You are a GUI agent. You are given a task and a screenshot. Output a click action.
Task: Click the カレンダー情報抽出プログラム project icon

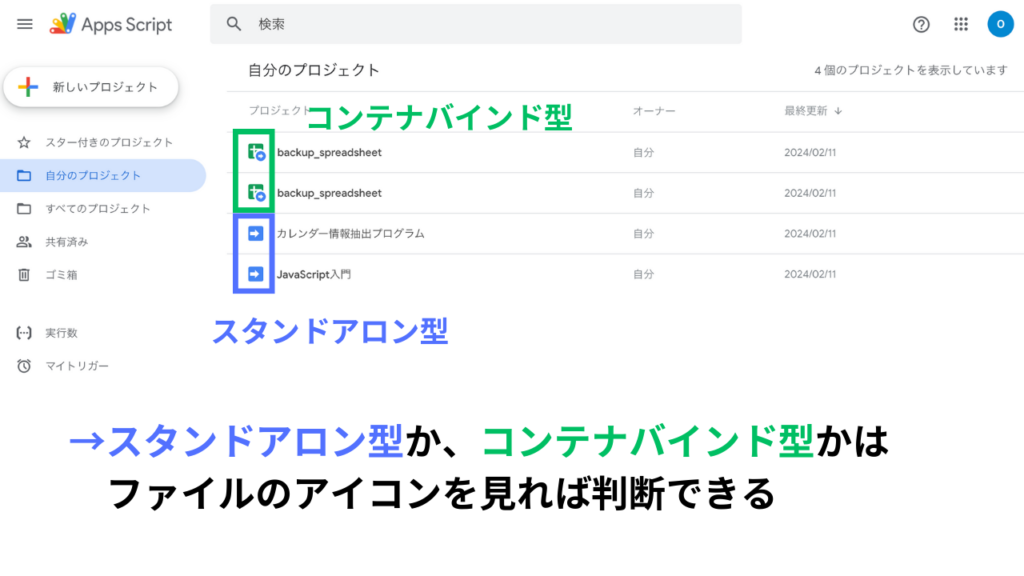pos(256,233)
